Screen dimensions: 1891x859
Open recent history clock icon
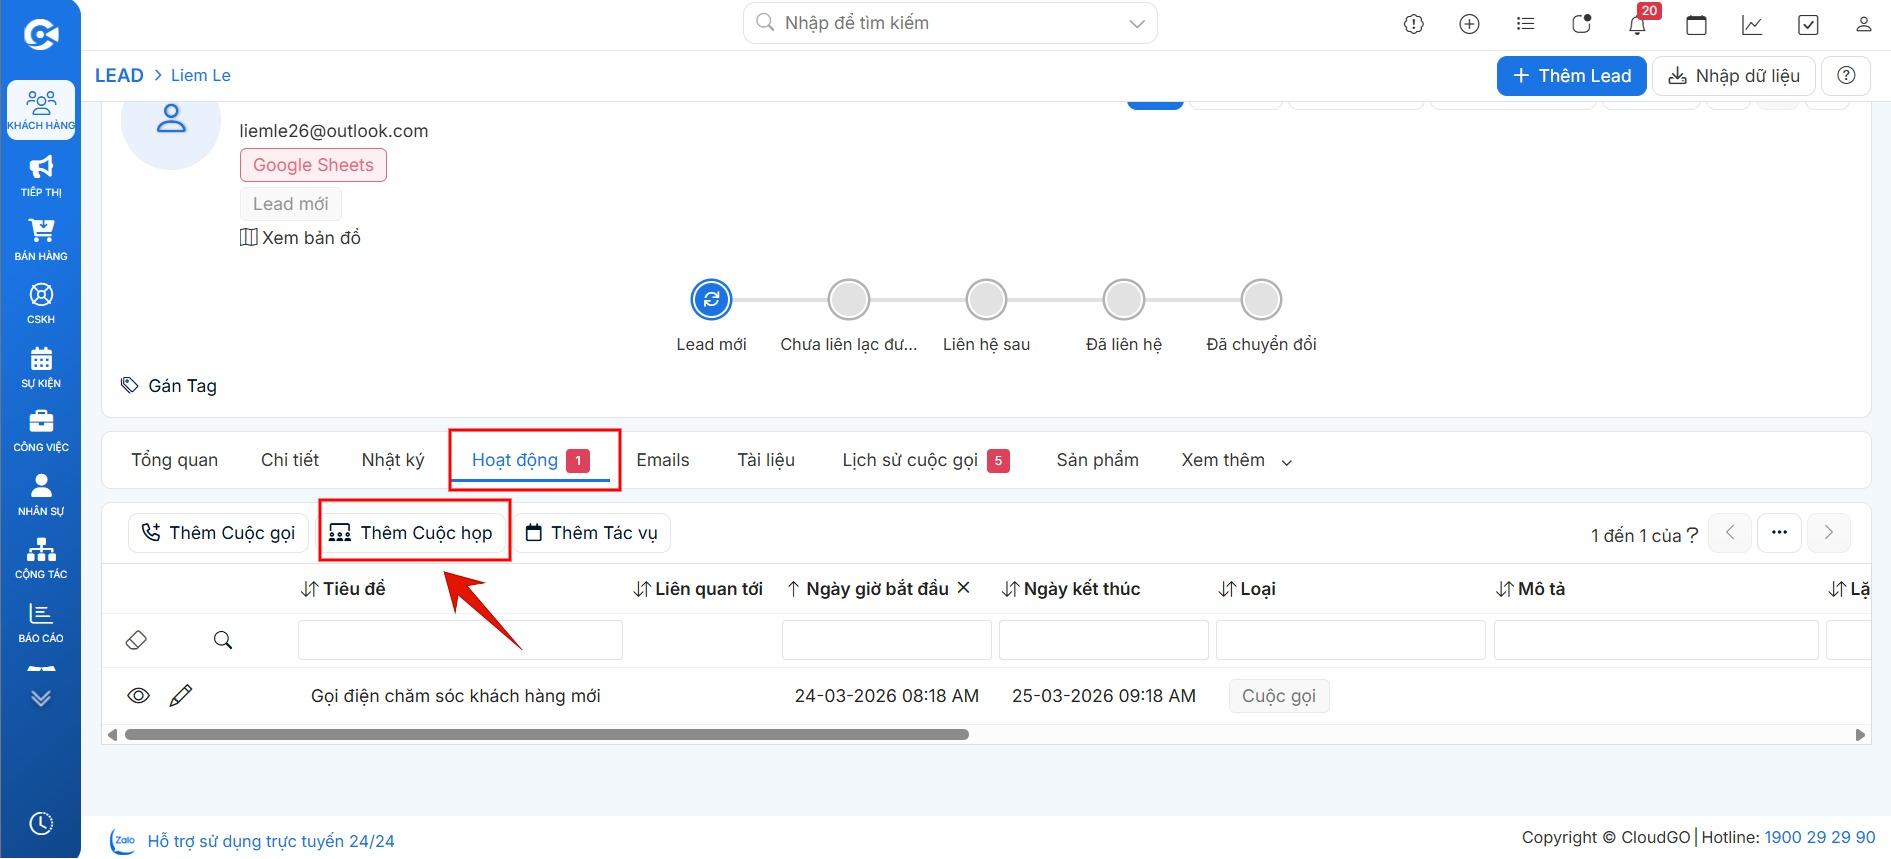41,823
